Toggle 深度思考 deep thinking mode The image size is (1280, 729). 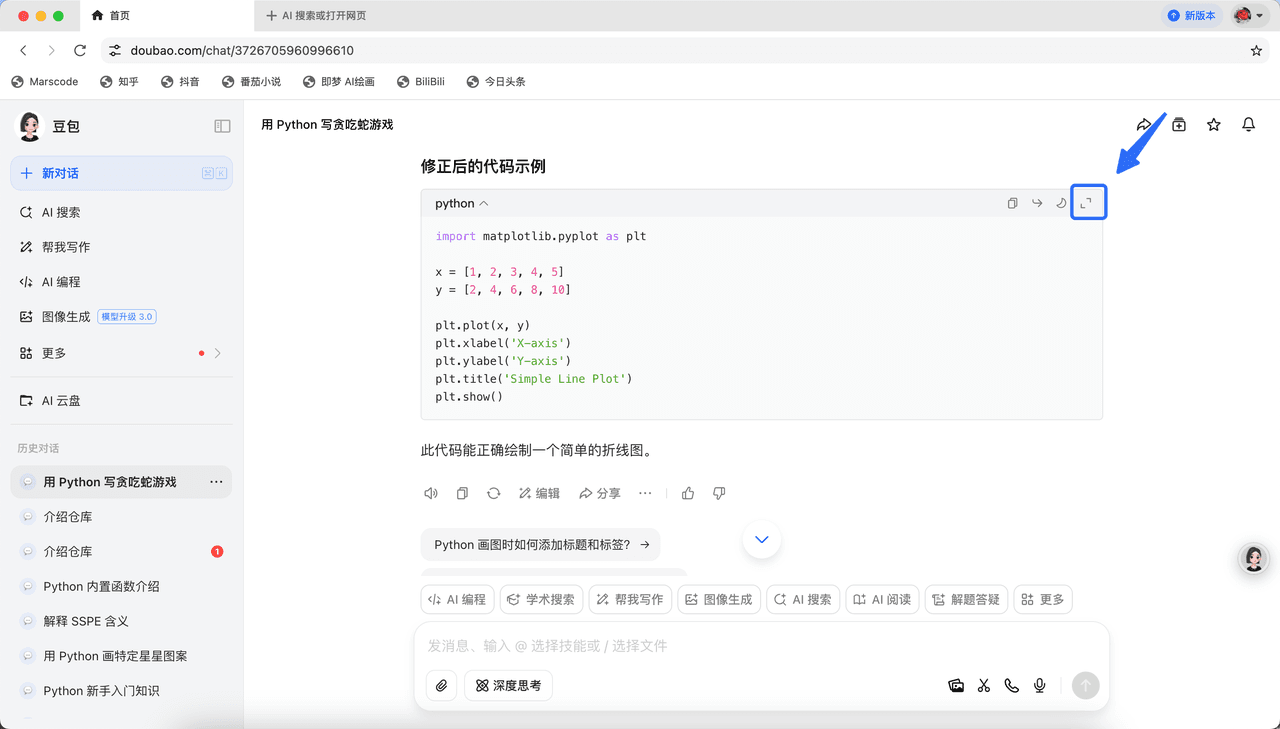[509, 685]
